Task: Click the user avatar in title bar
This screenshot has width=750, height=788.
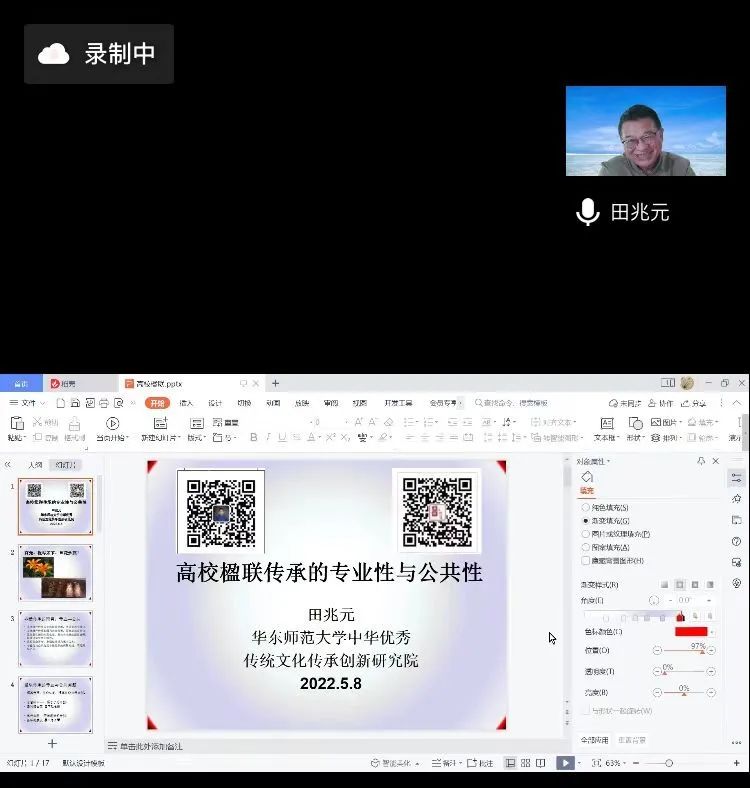Action: click(x=687, y=383)
